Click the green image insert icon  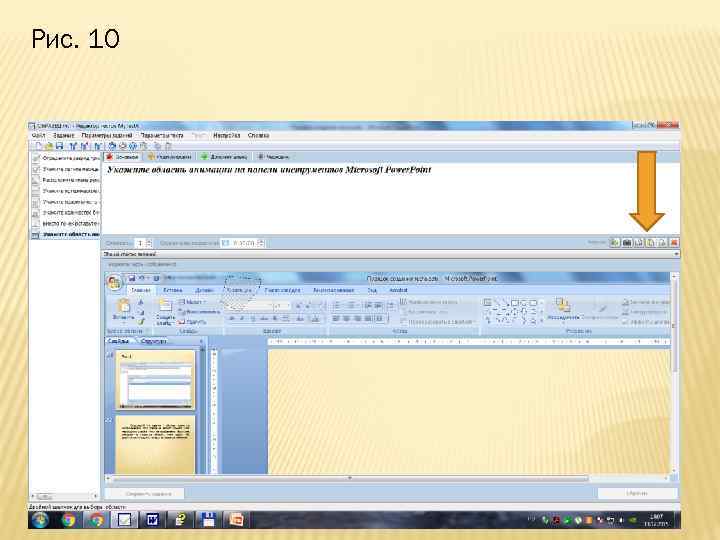pos(614,242)
